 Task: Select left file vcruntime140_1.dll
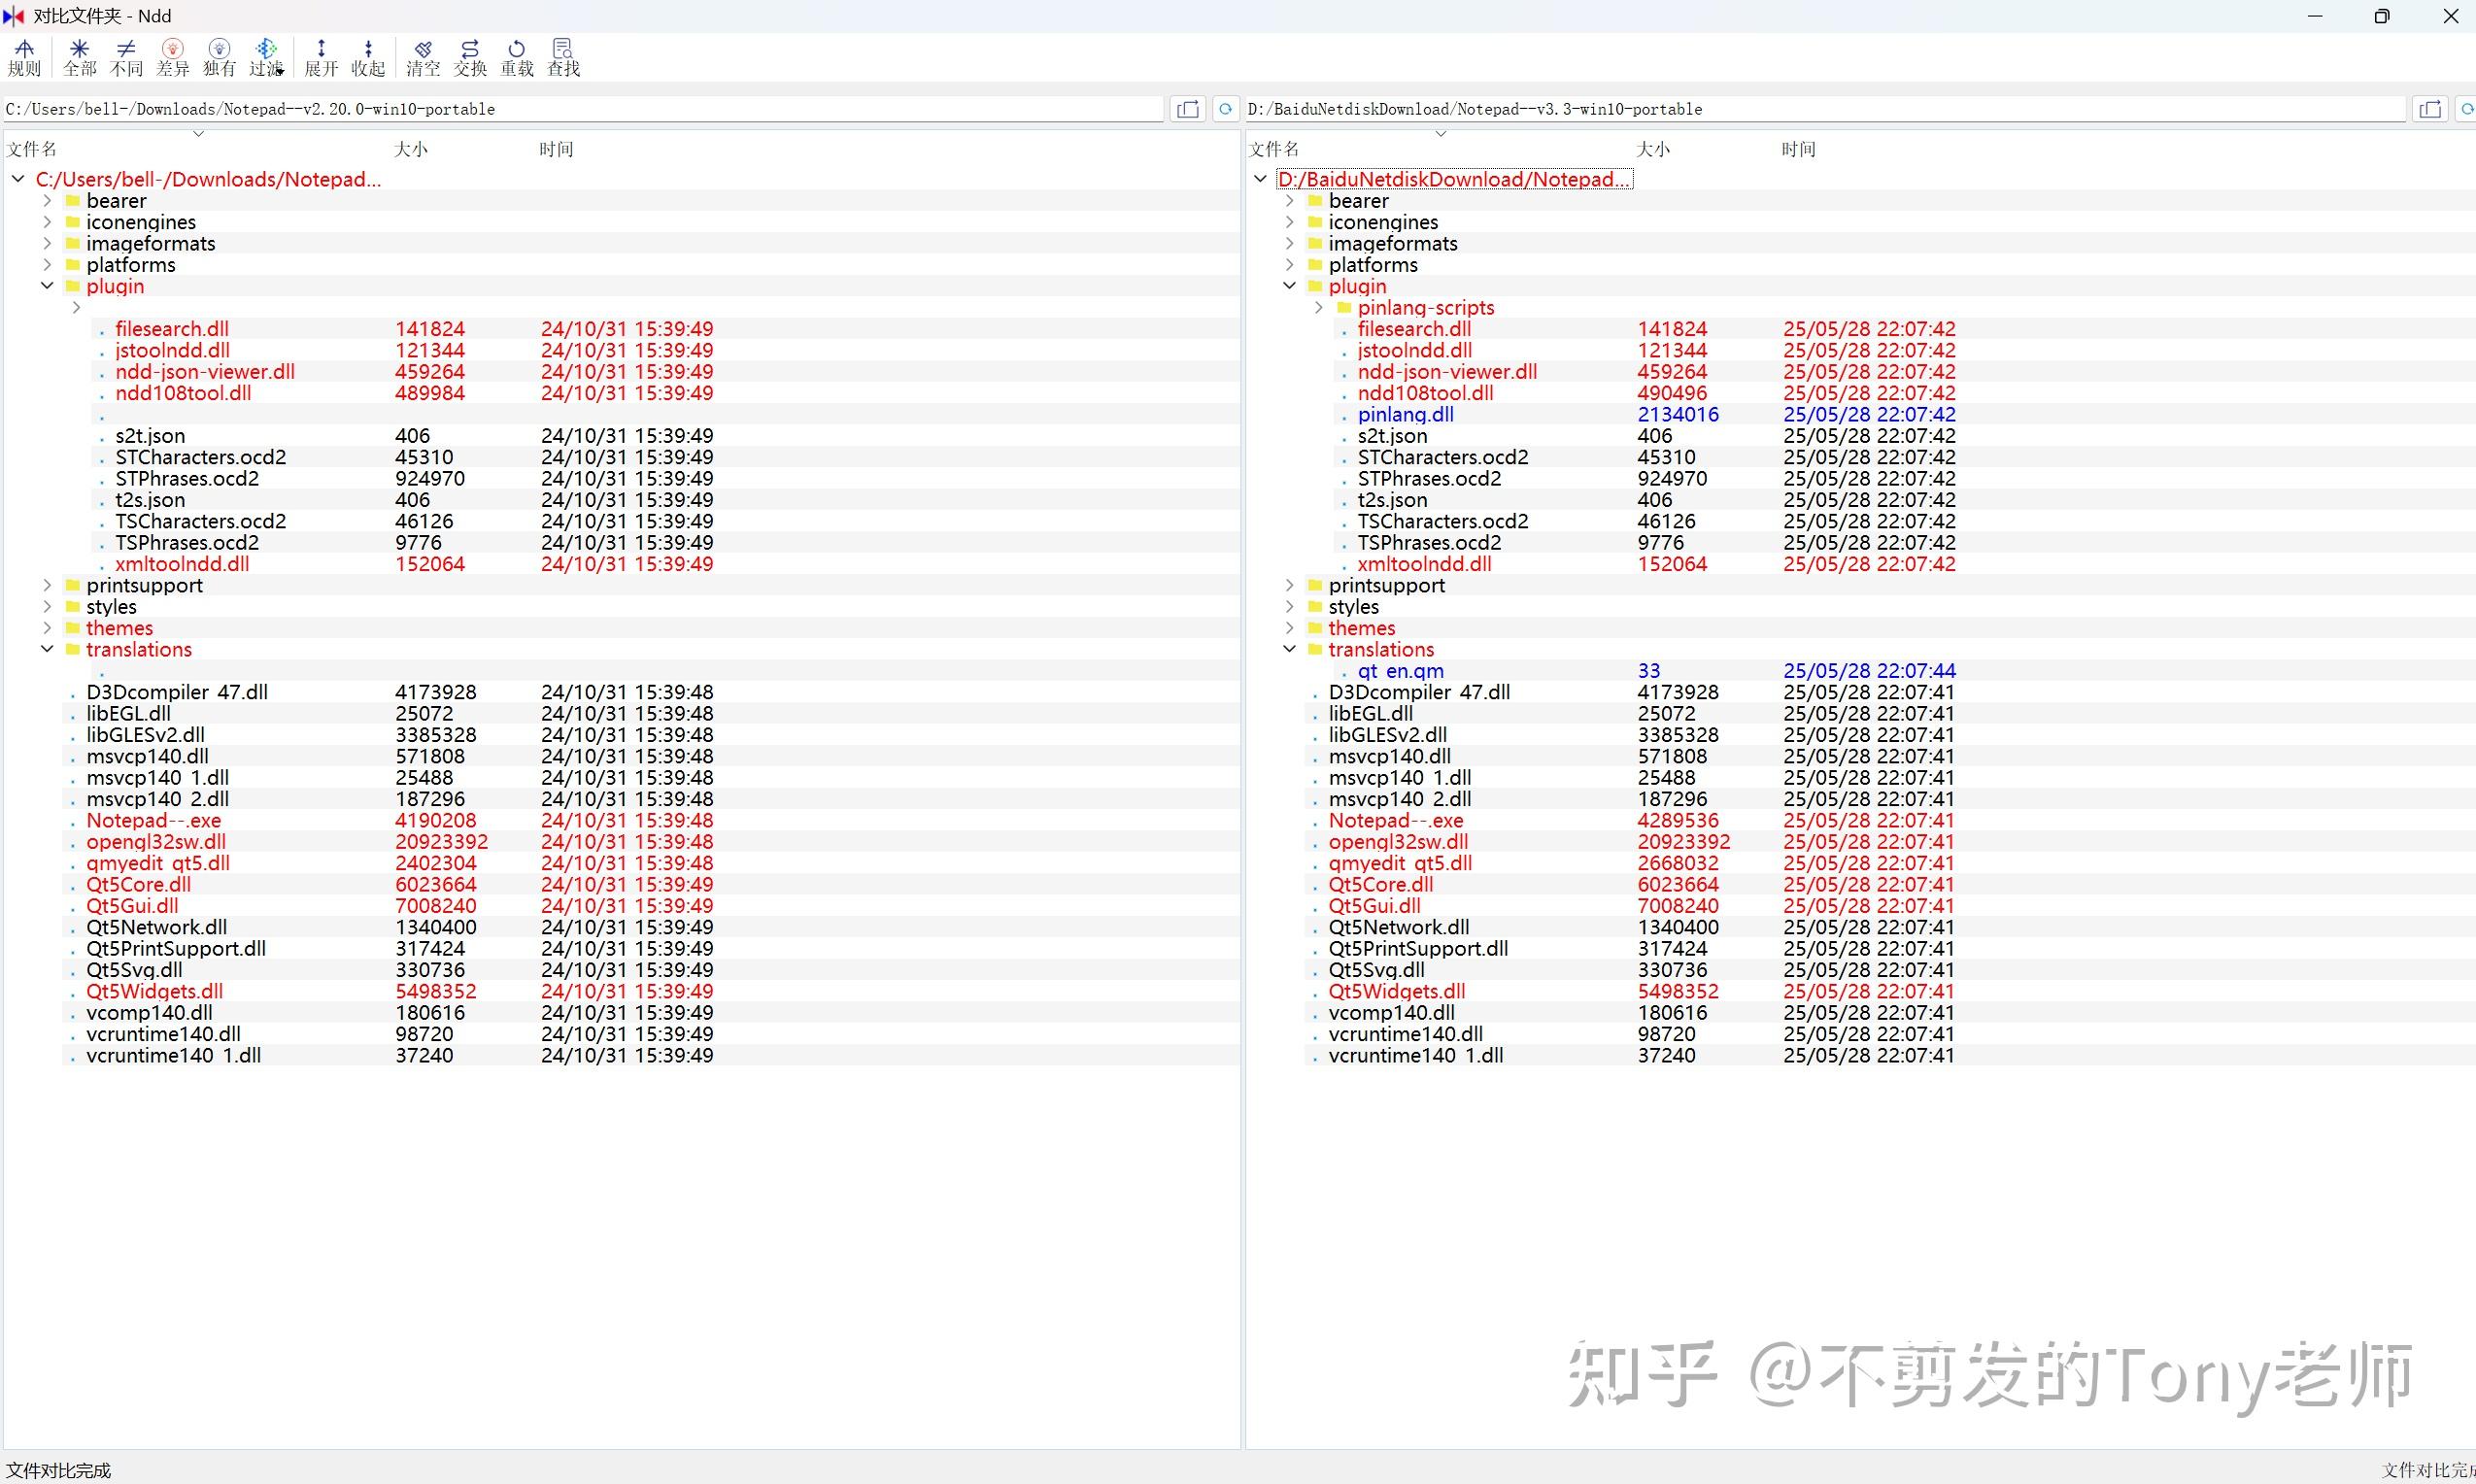[x=174, y=1055]
